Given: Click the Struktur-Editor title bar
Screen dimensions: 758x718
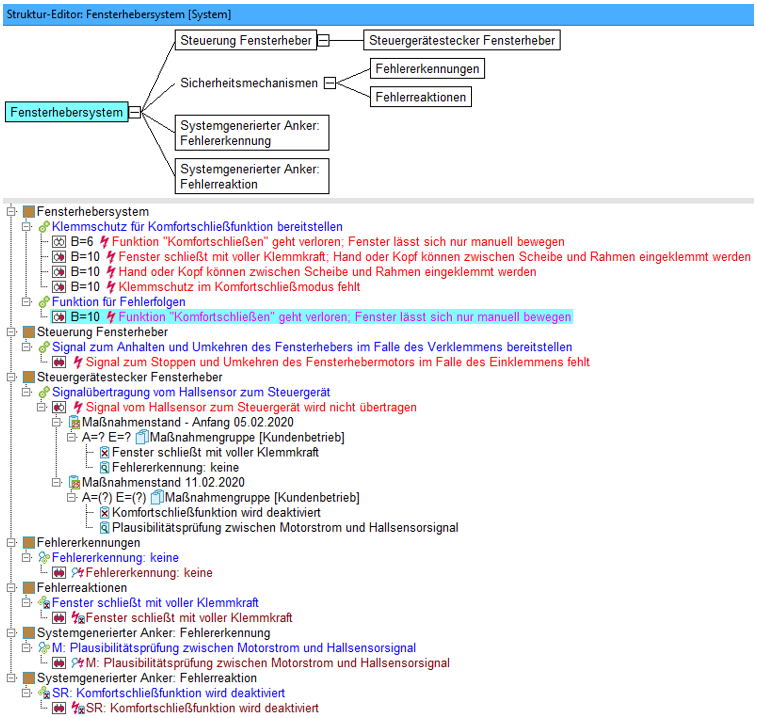Looking at the screenshot, I should click(x=378, y=15).
